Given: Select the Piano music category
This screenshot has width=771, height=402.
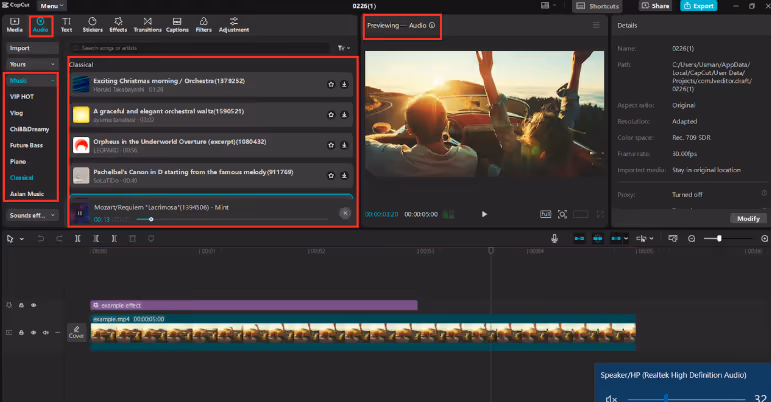Looking at the screenshot, I should 19,159.
